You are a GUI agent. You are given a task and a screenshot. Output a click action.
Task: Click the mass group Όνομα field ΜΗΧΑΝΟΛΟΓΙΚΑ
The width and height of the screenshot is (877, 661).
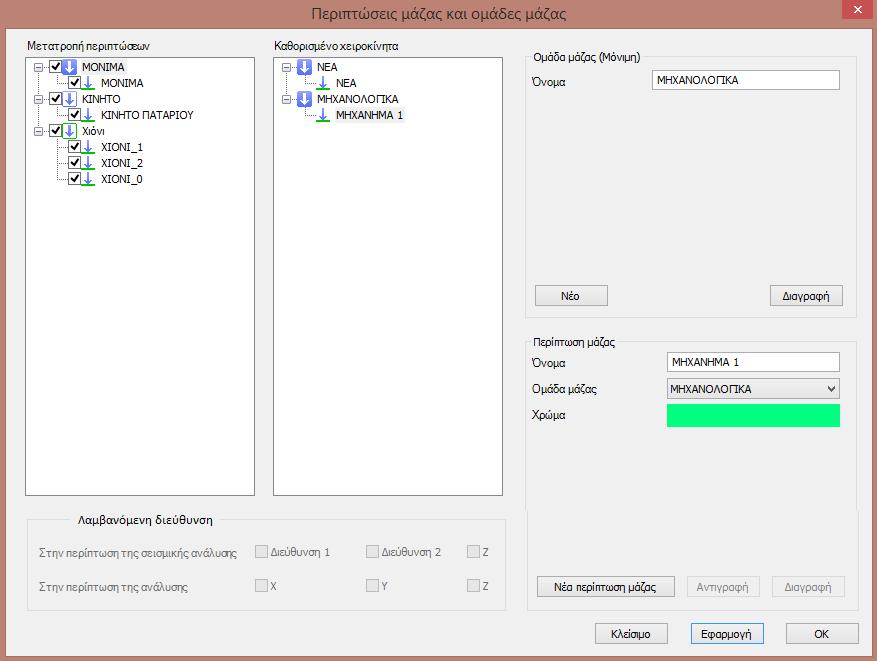[746, 80]
